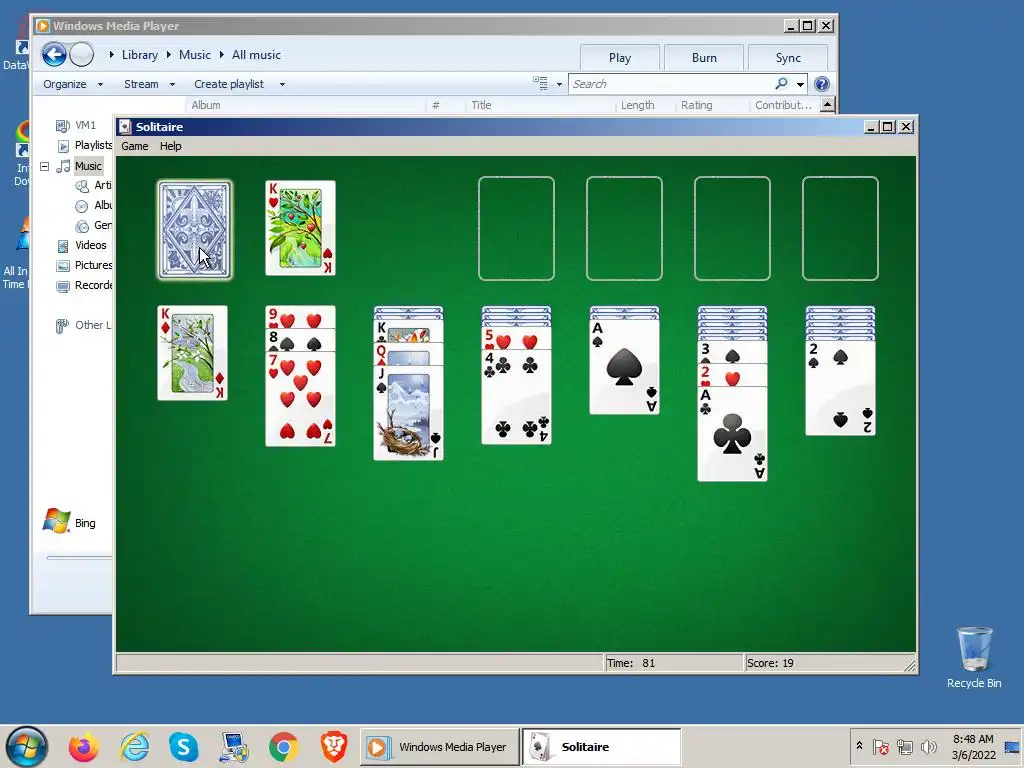Click the Genre icon under Music
The image size is (1024, 768).
coord(82,227)
